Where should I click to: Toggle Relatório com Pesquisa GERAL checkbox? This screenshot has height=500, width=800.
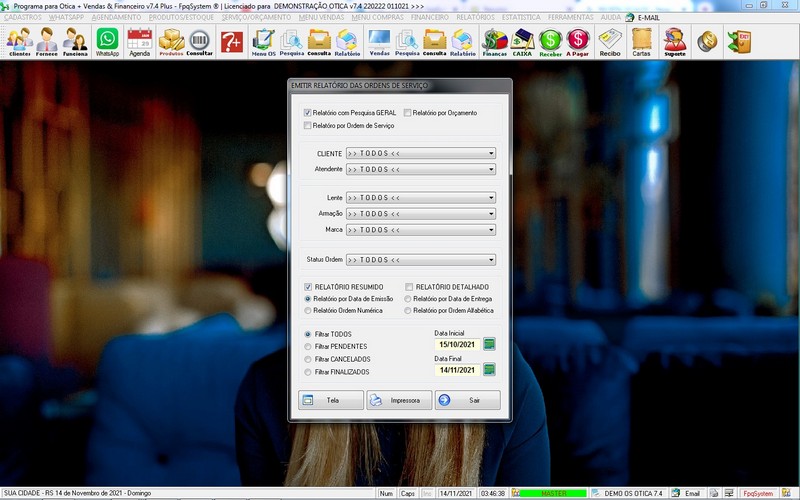[307, 113]
